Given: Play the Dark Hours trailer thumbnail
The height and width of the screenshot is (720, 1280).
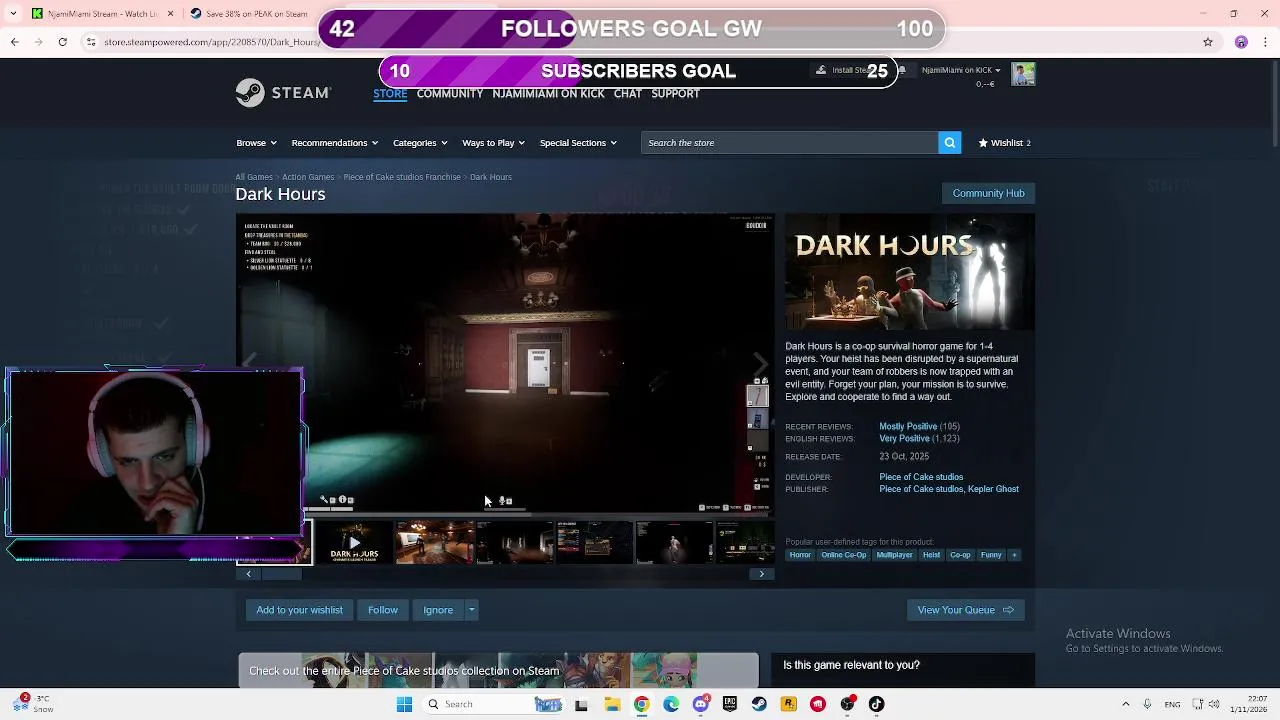Looking at the screenshot, I should [354, 543].
